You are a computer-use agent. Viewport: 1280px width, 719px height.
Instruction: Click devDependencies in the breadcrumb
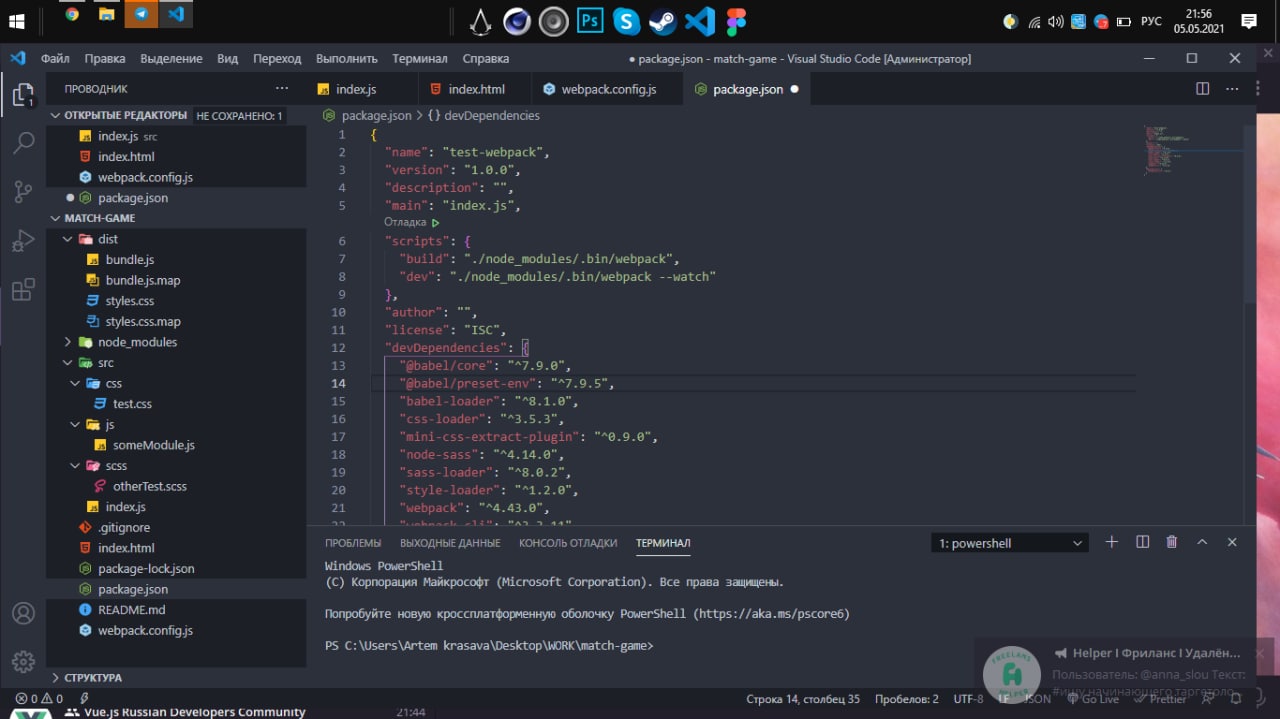484,115
